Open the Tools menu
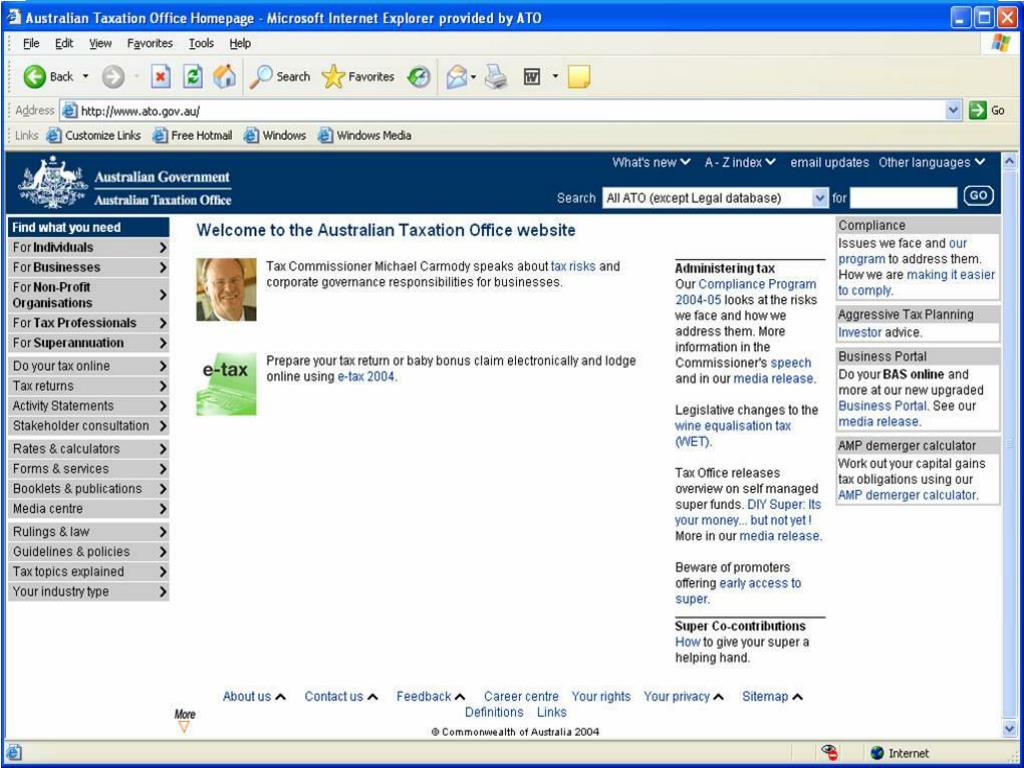 pos(201,43)
